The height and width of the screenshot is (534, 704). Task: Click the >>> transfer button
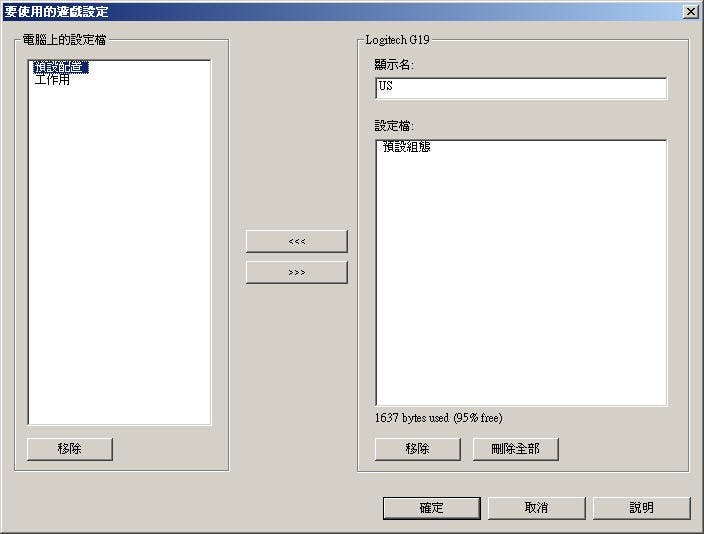pos(297,273)
